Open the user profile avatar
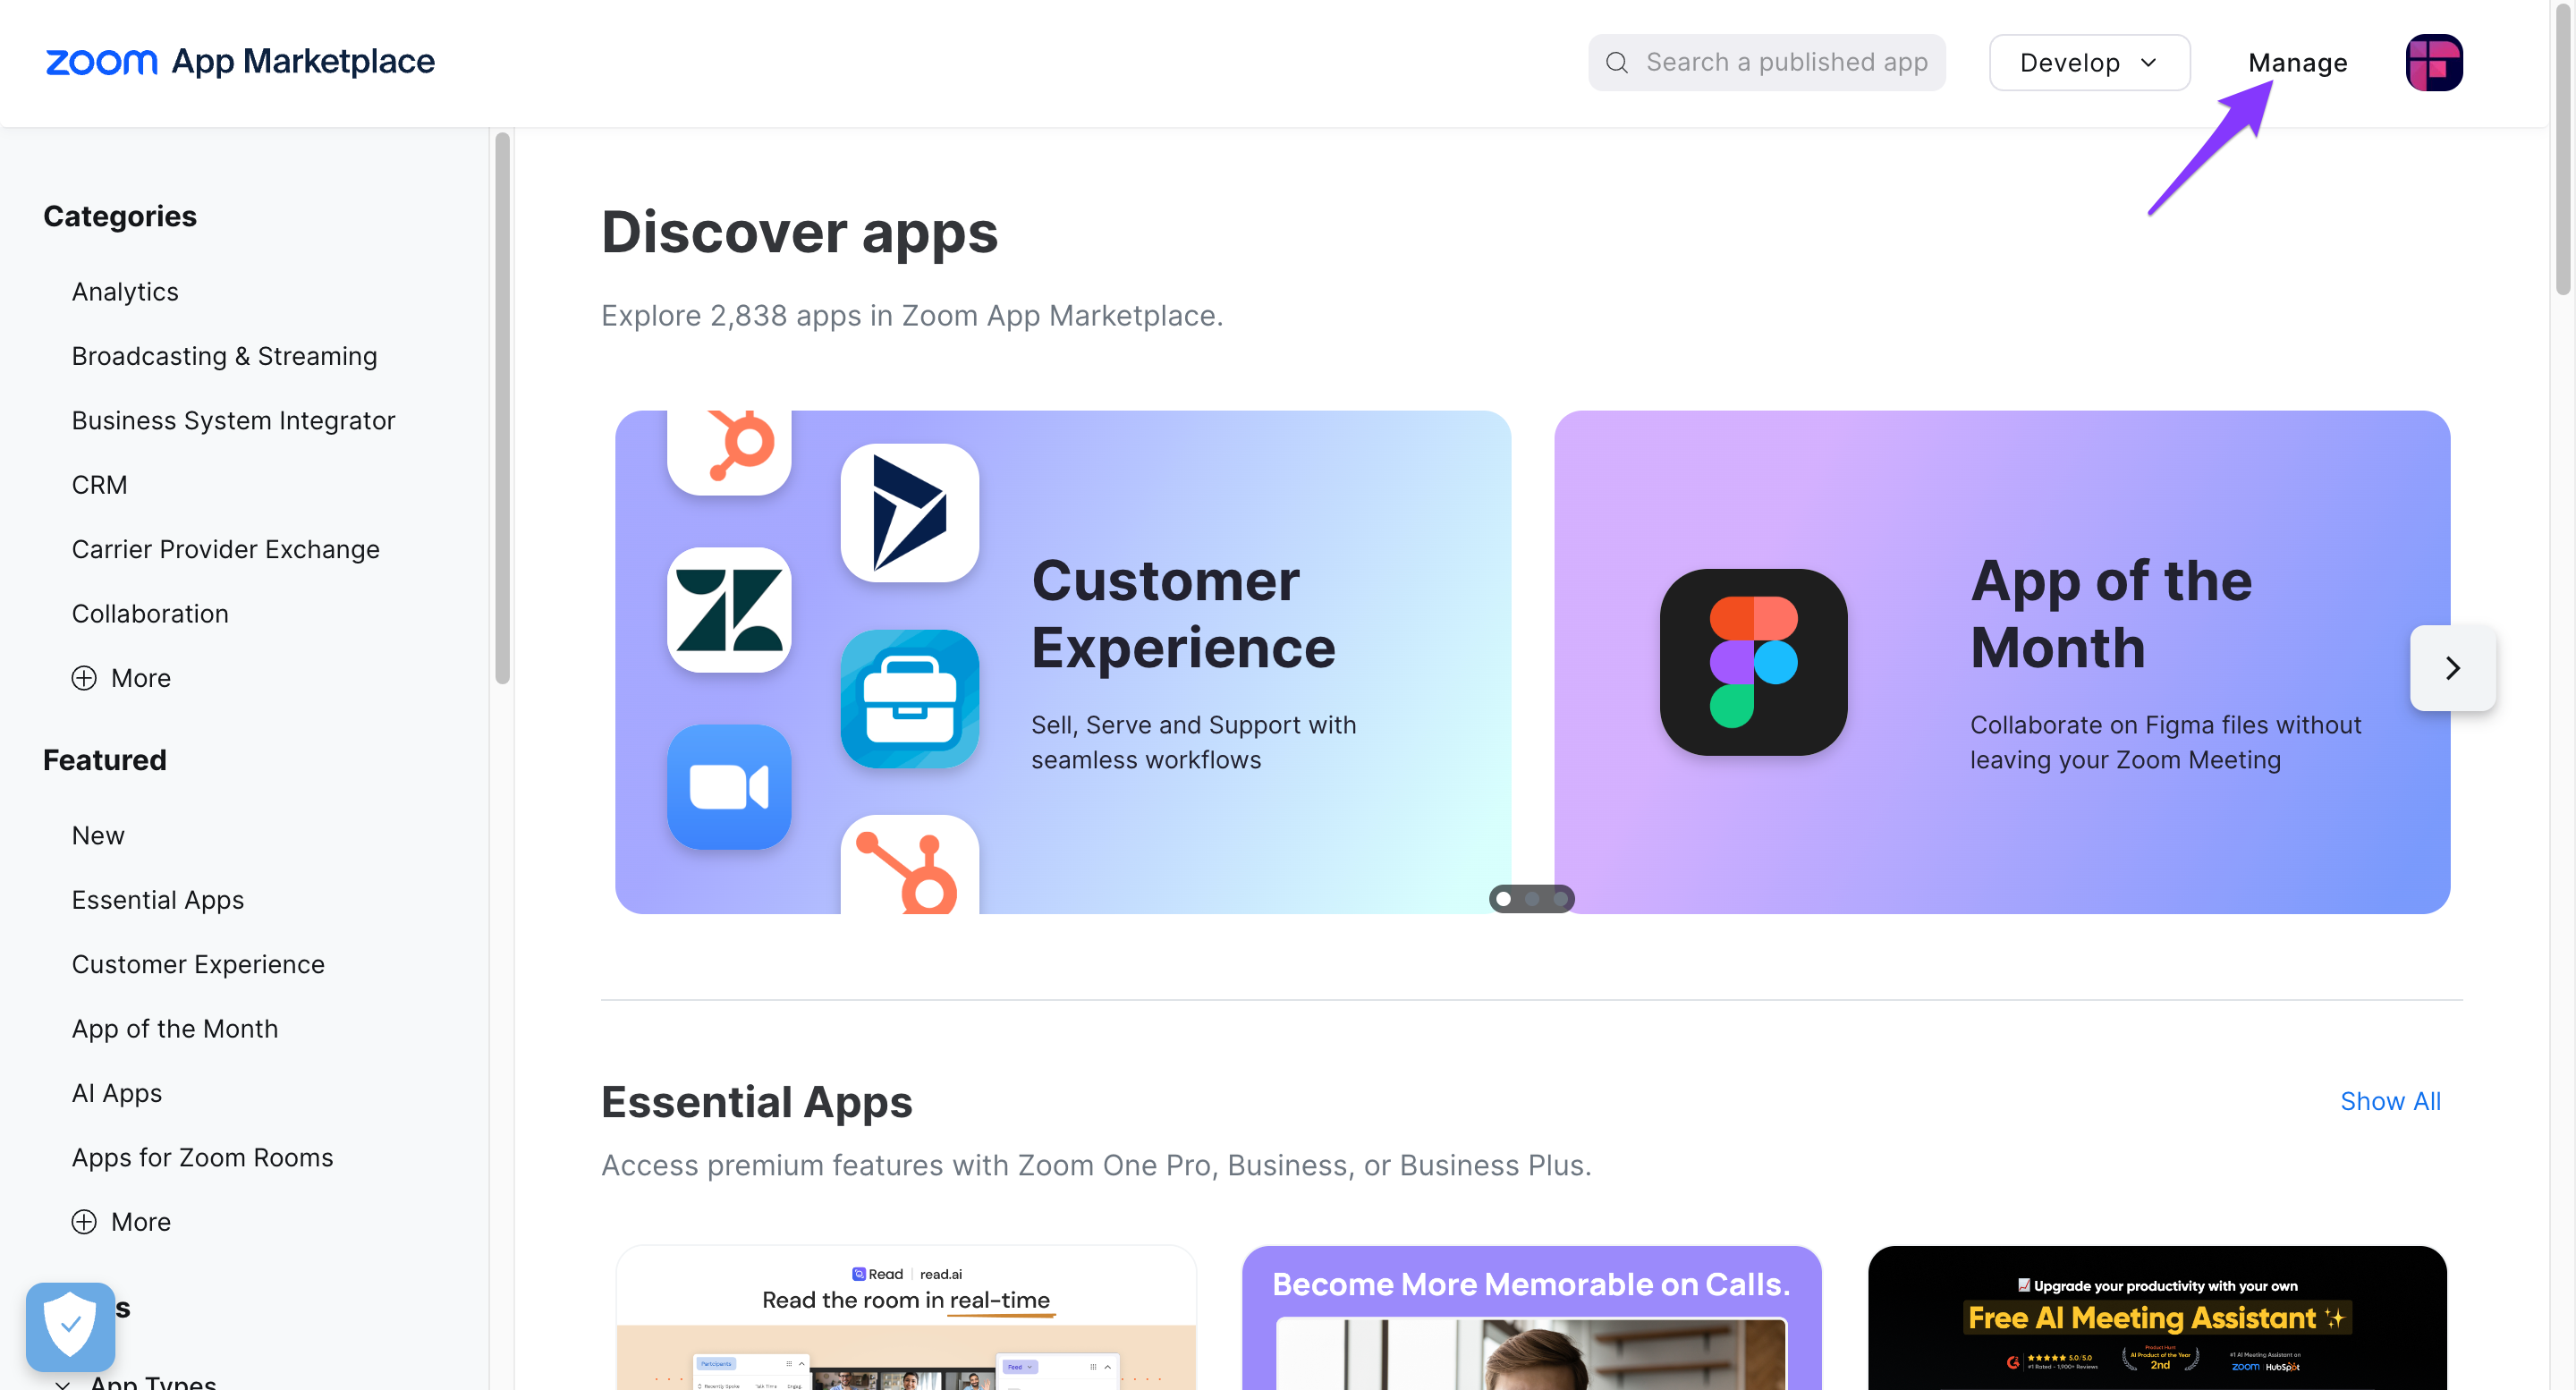Image resolution: width=2576 pixels, height=1390 pixels. 2433,62
